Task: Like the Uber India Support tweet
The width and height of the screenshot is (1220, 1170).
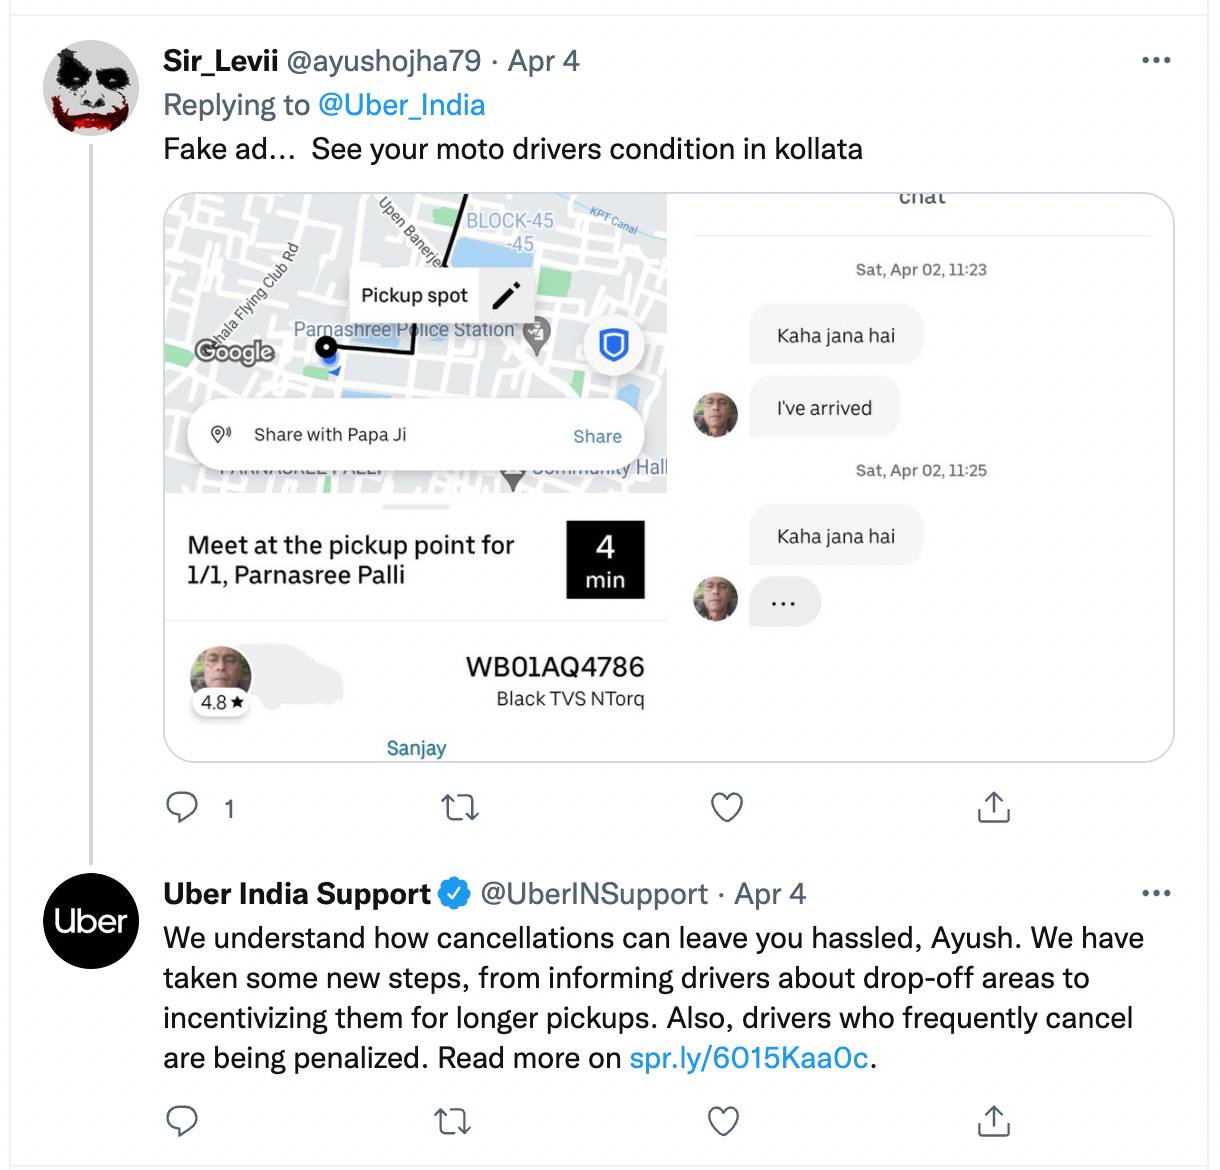Action: 723,1121
